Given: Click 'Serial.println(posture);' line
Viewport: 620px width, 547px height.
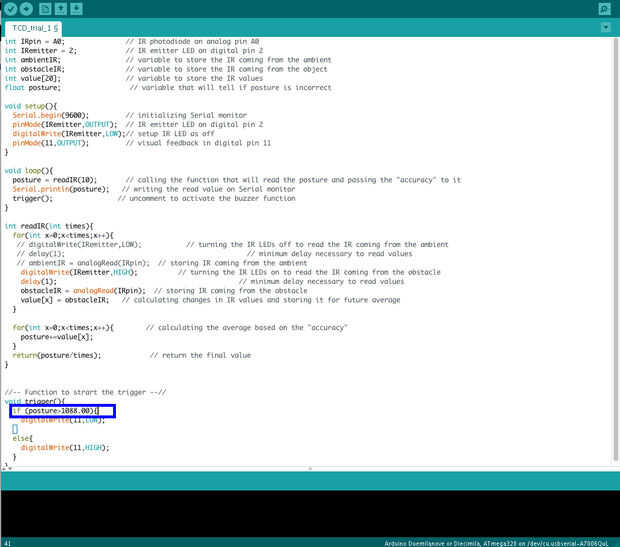Looking at the screenshot, I should coord(61,189).
